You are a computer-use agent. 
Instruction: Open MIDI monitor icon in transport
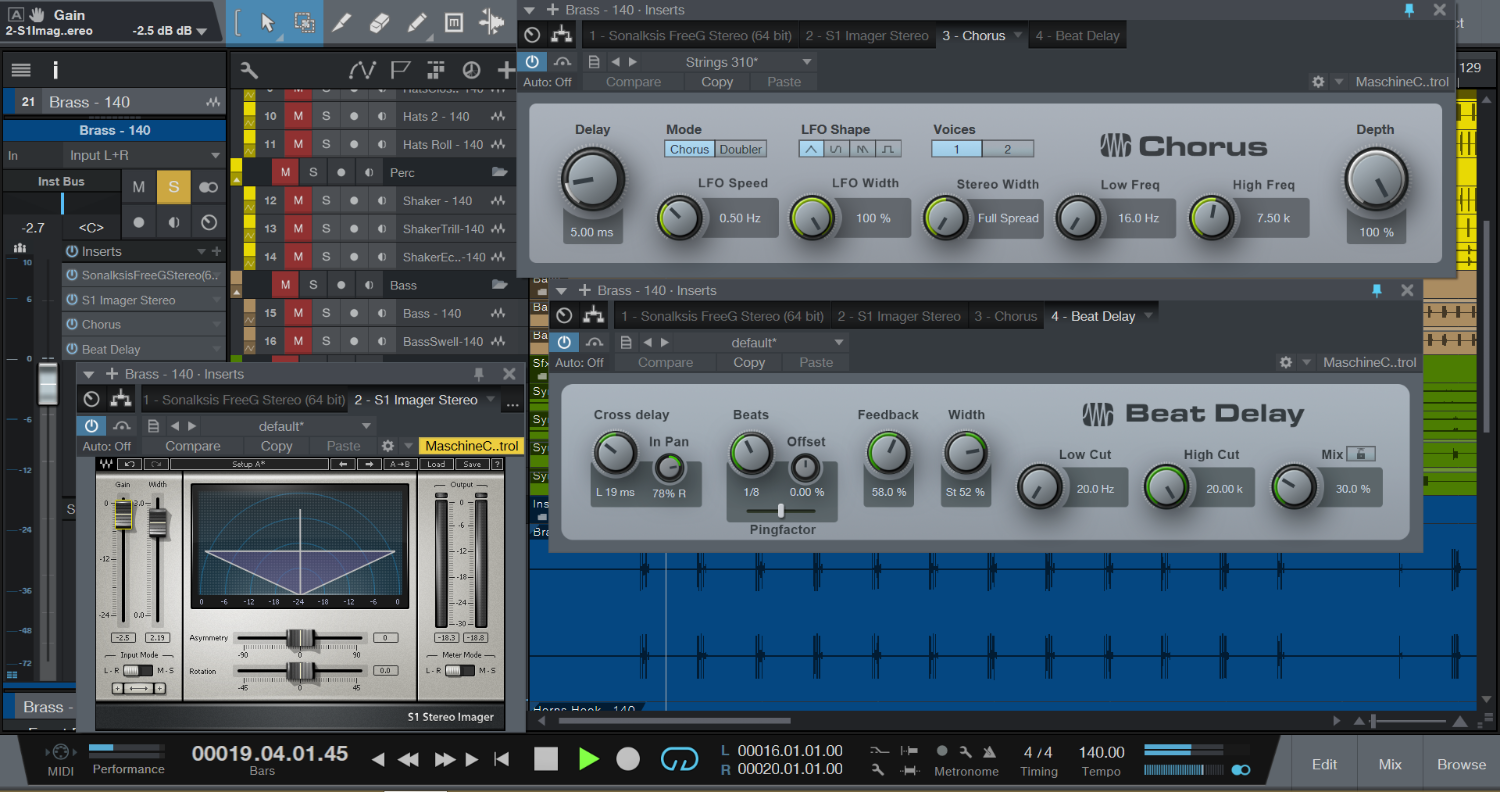[x=60, y=753]
